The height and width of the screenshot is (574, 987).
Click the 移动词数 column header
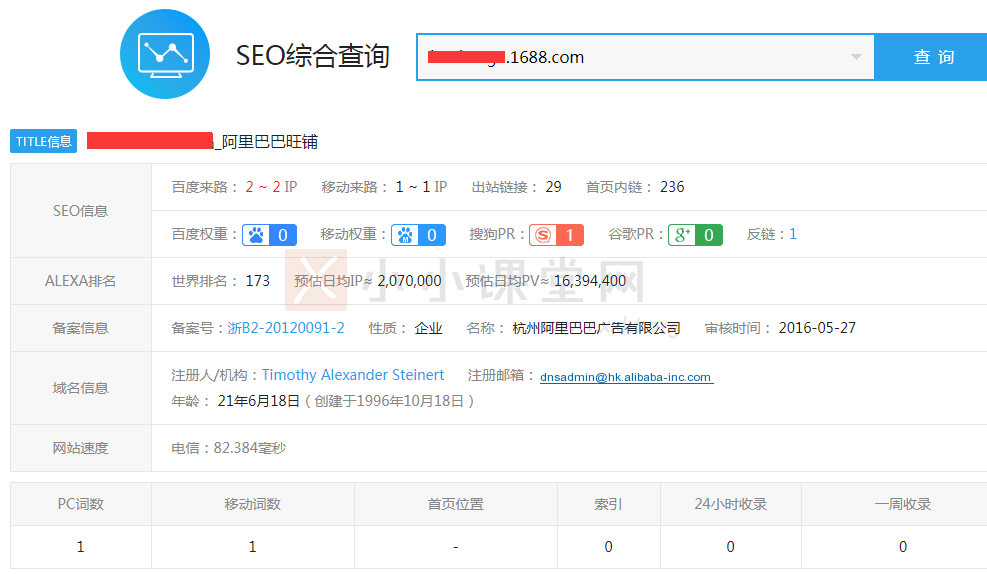point(252,504)
